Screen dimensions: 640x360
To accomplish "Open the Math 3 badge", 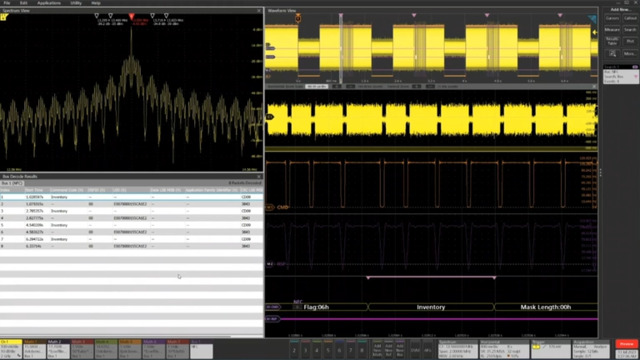I will [82, 349].
